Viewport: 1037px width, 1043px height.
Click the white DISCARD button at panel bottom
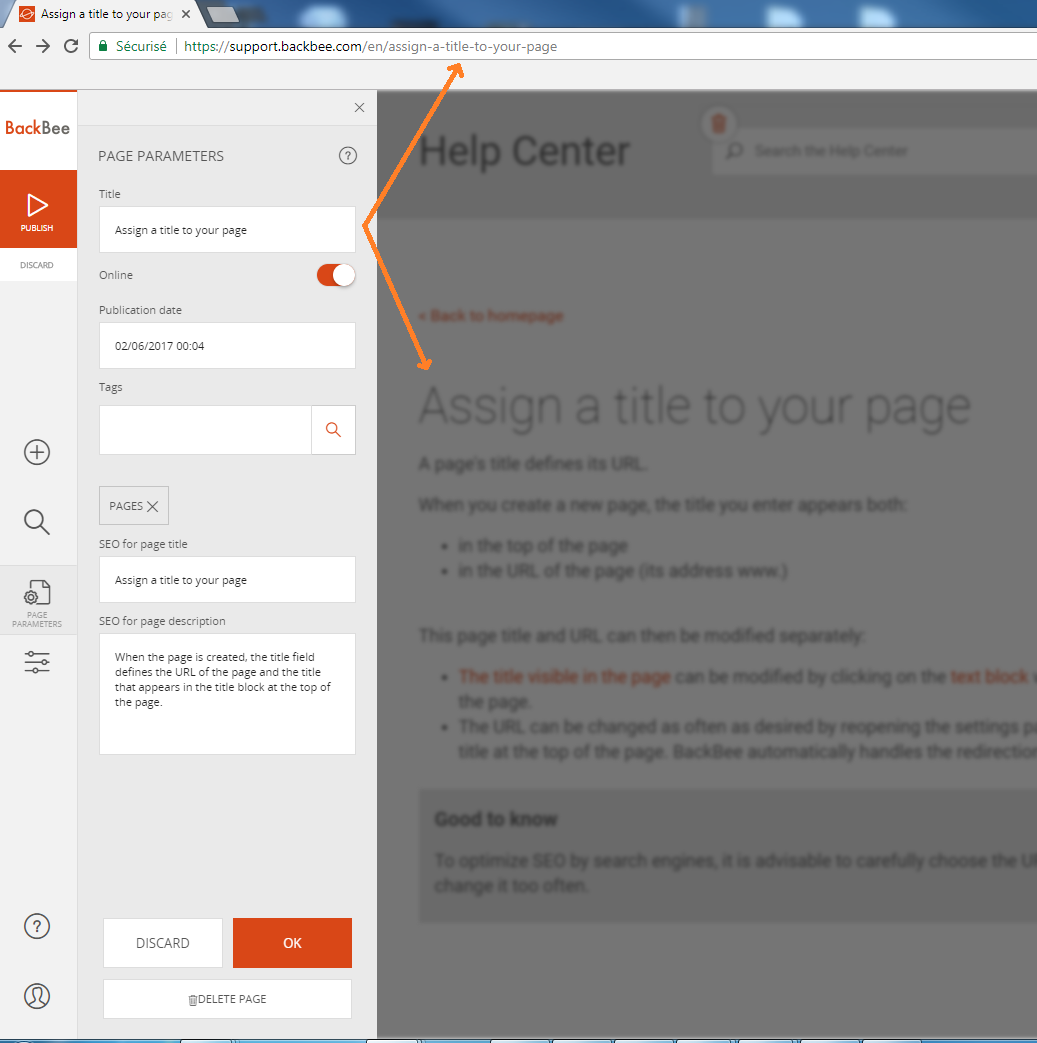(x=163, y=943)
